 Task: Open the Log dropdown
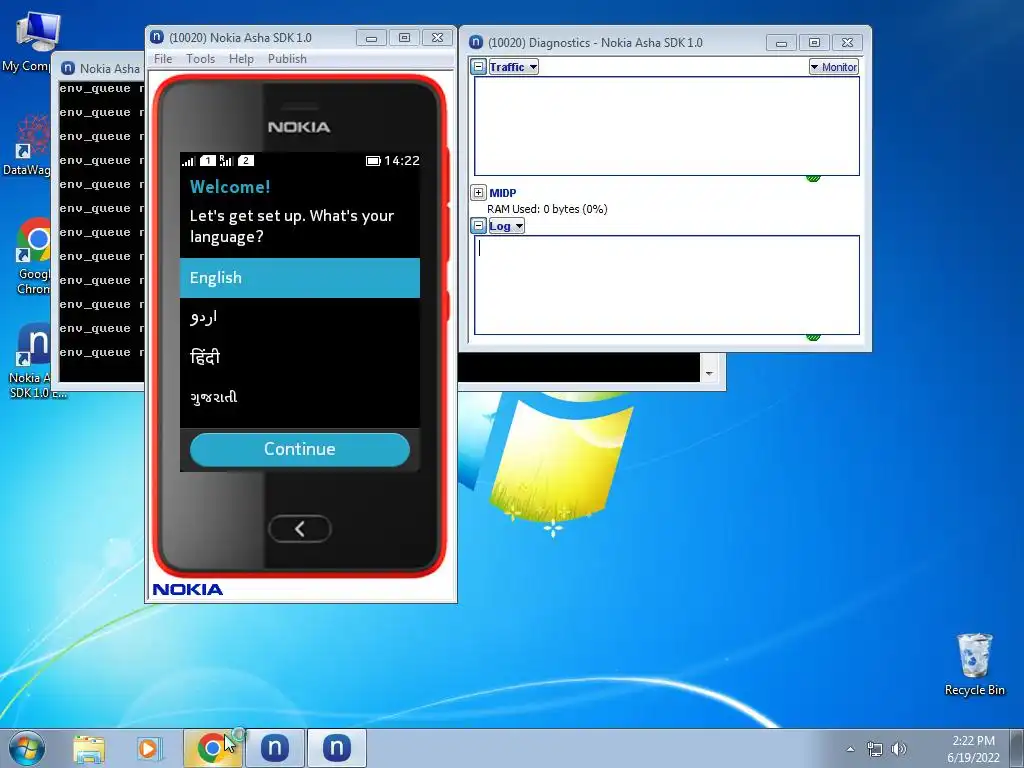point(506,226)
